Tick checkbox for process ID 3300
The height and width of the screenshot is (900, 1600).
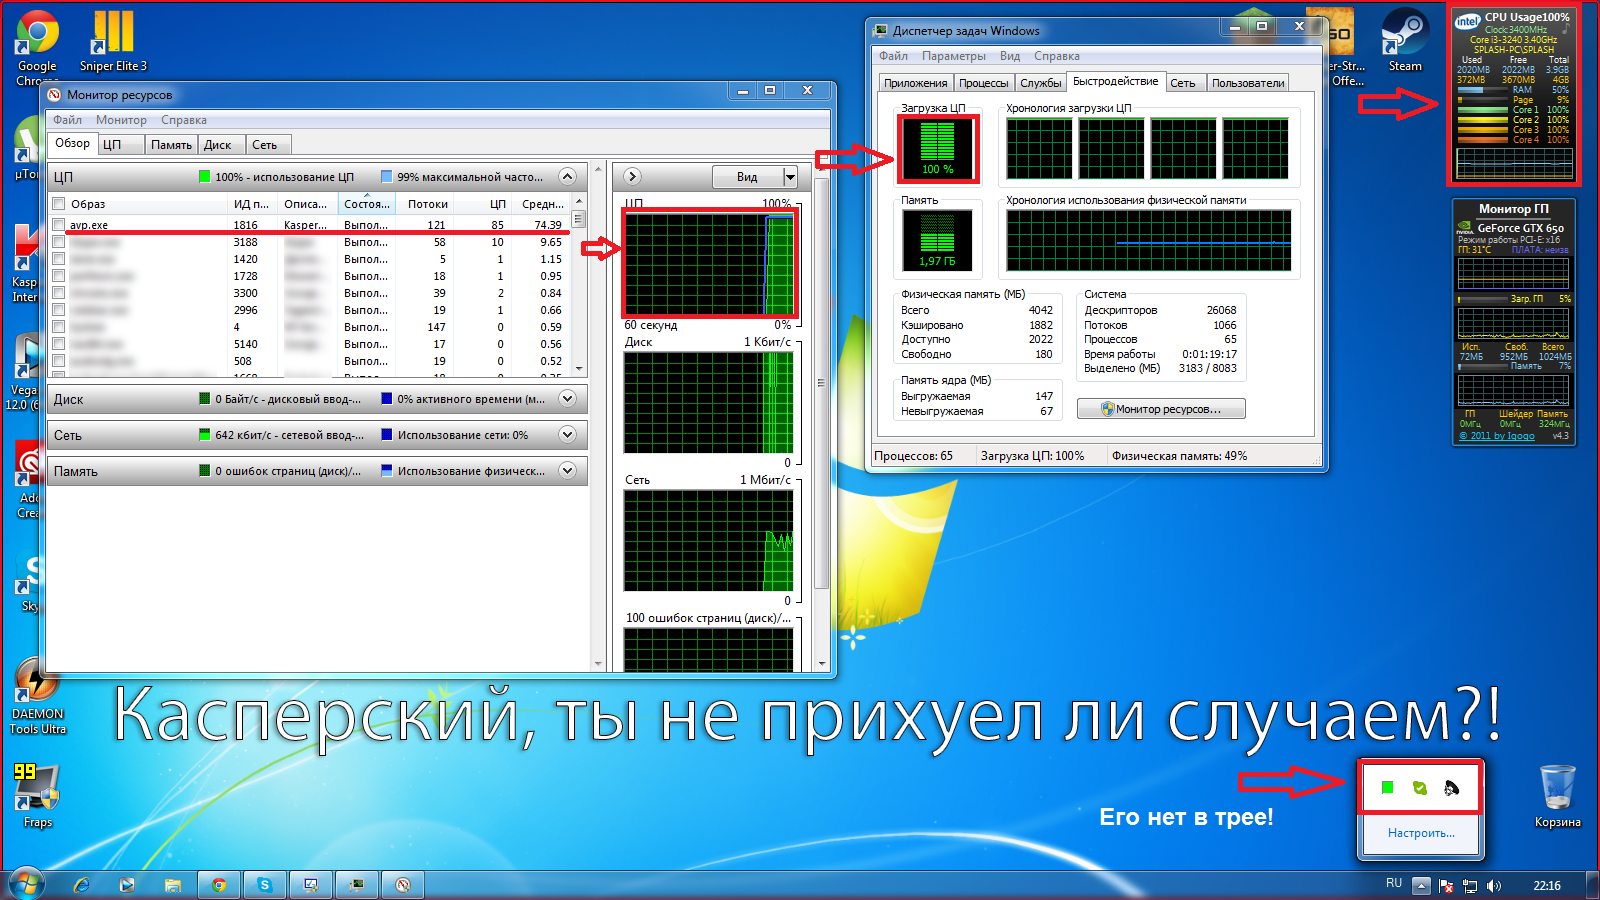point(59,293)
